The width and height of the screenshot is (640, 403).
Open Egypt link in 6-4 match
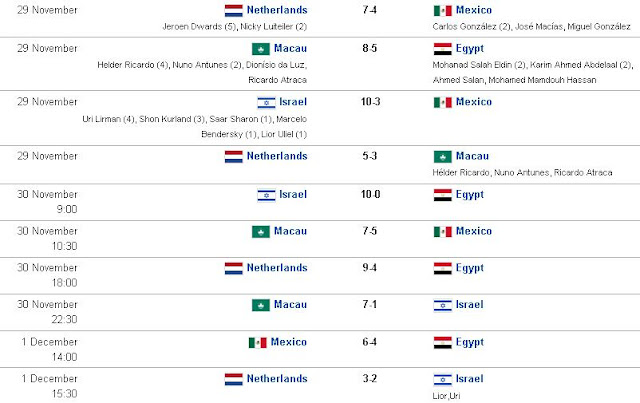coord(469,343)
